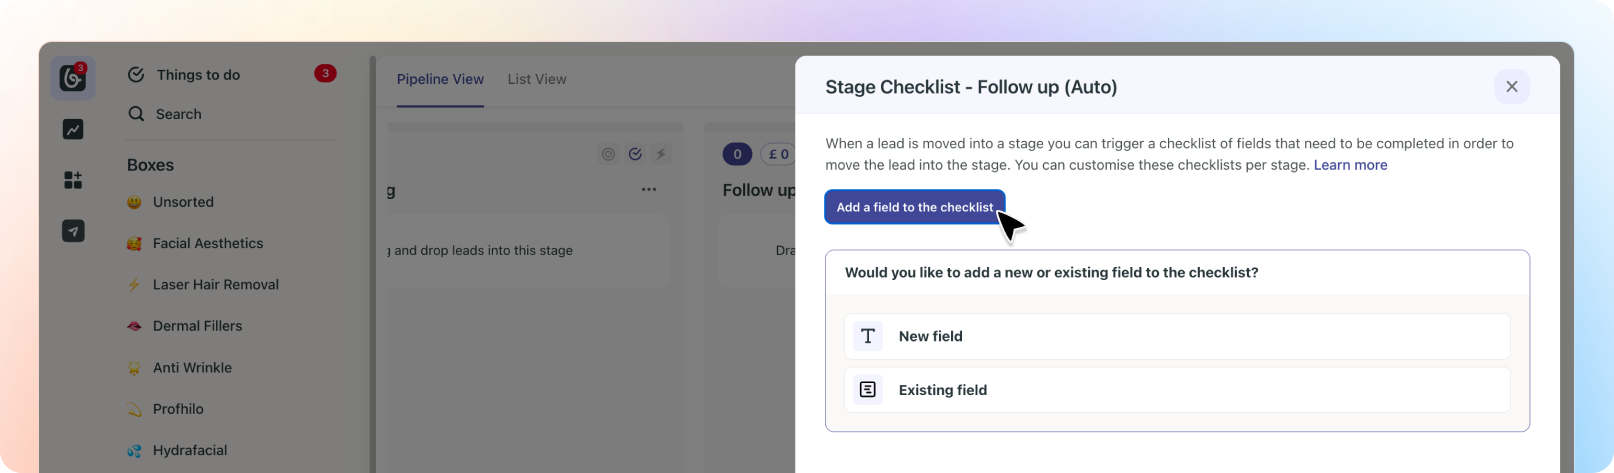
Task: Click the lightning bolt automation icon
Action: [661, 154]
